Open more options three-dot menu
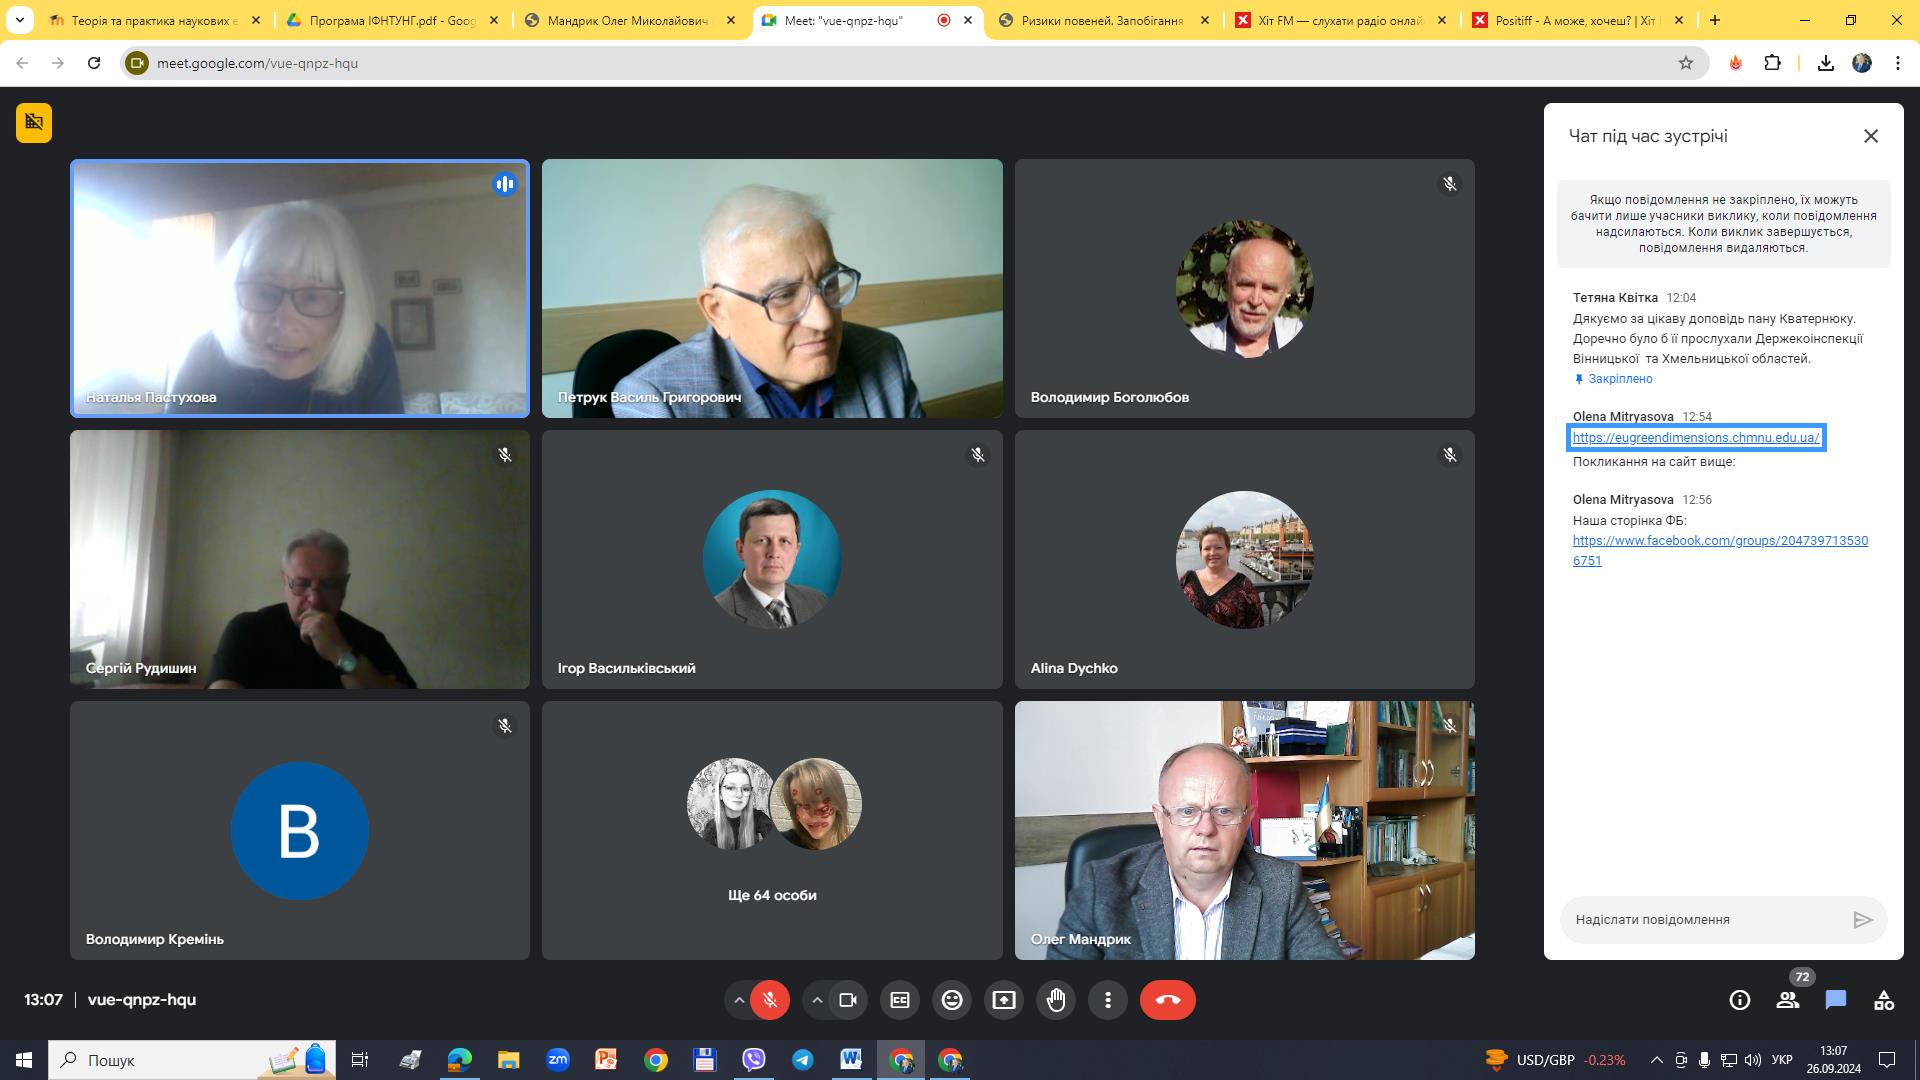1920x1080 pixels. click(1108, 1000)
